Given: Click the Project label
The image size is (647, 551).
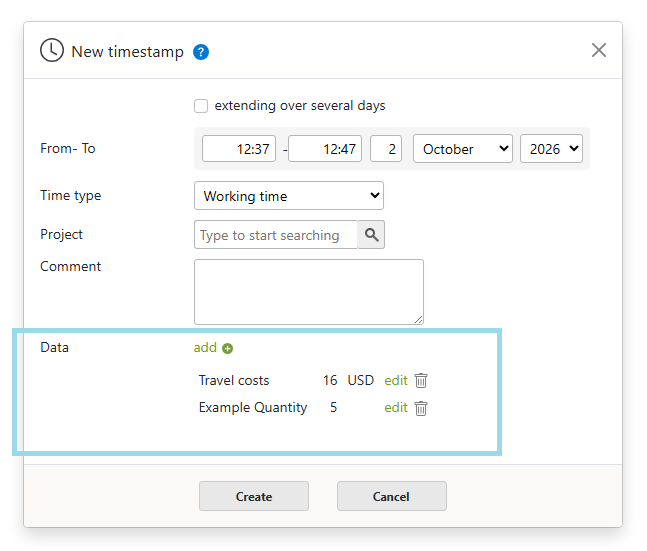Looking at the screenshot, I should tap(61, 234).
